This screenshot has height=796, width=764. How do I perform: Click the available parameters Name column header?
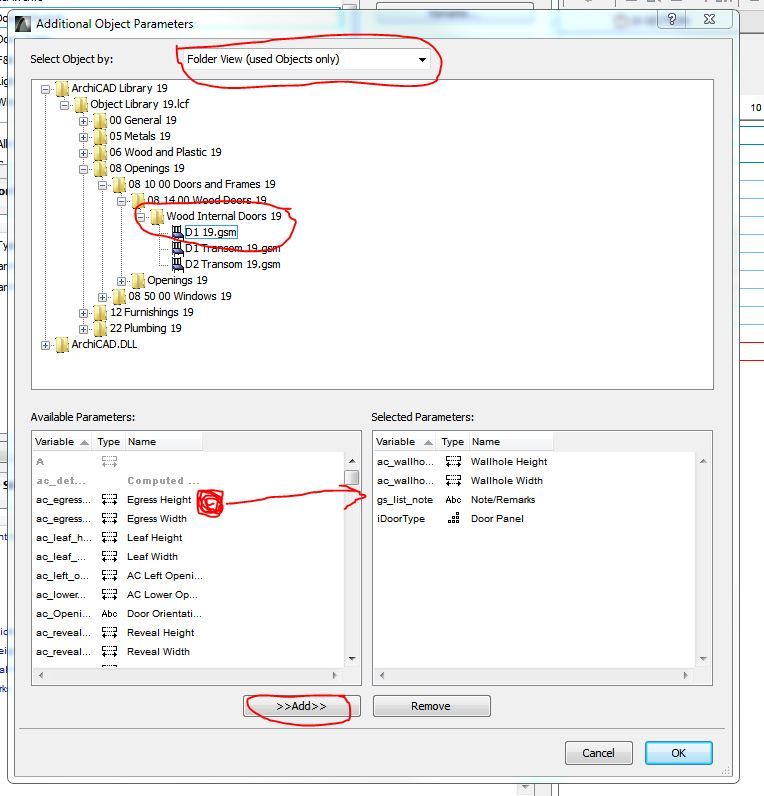pyautogui.click(x=163, y=442)
